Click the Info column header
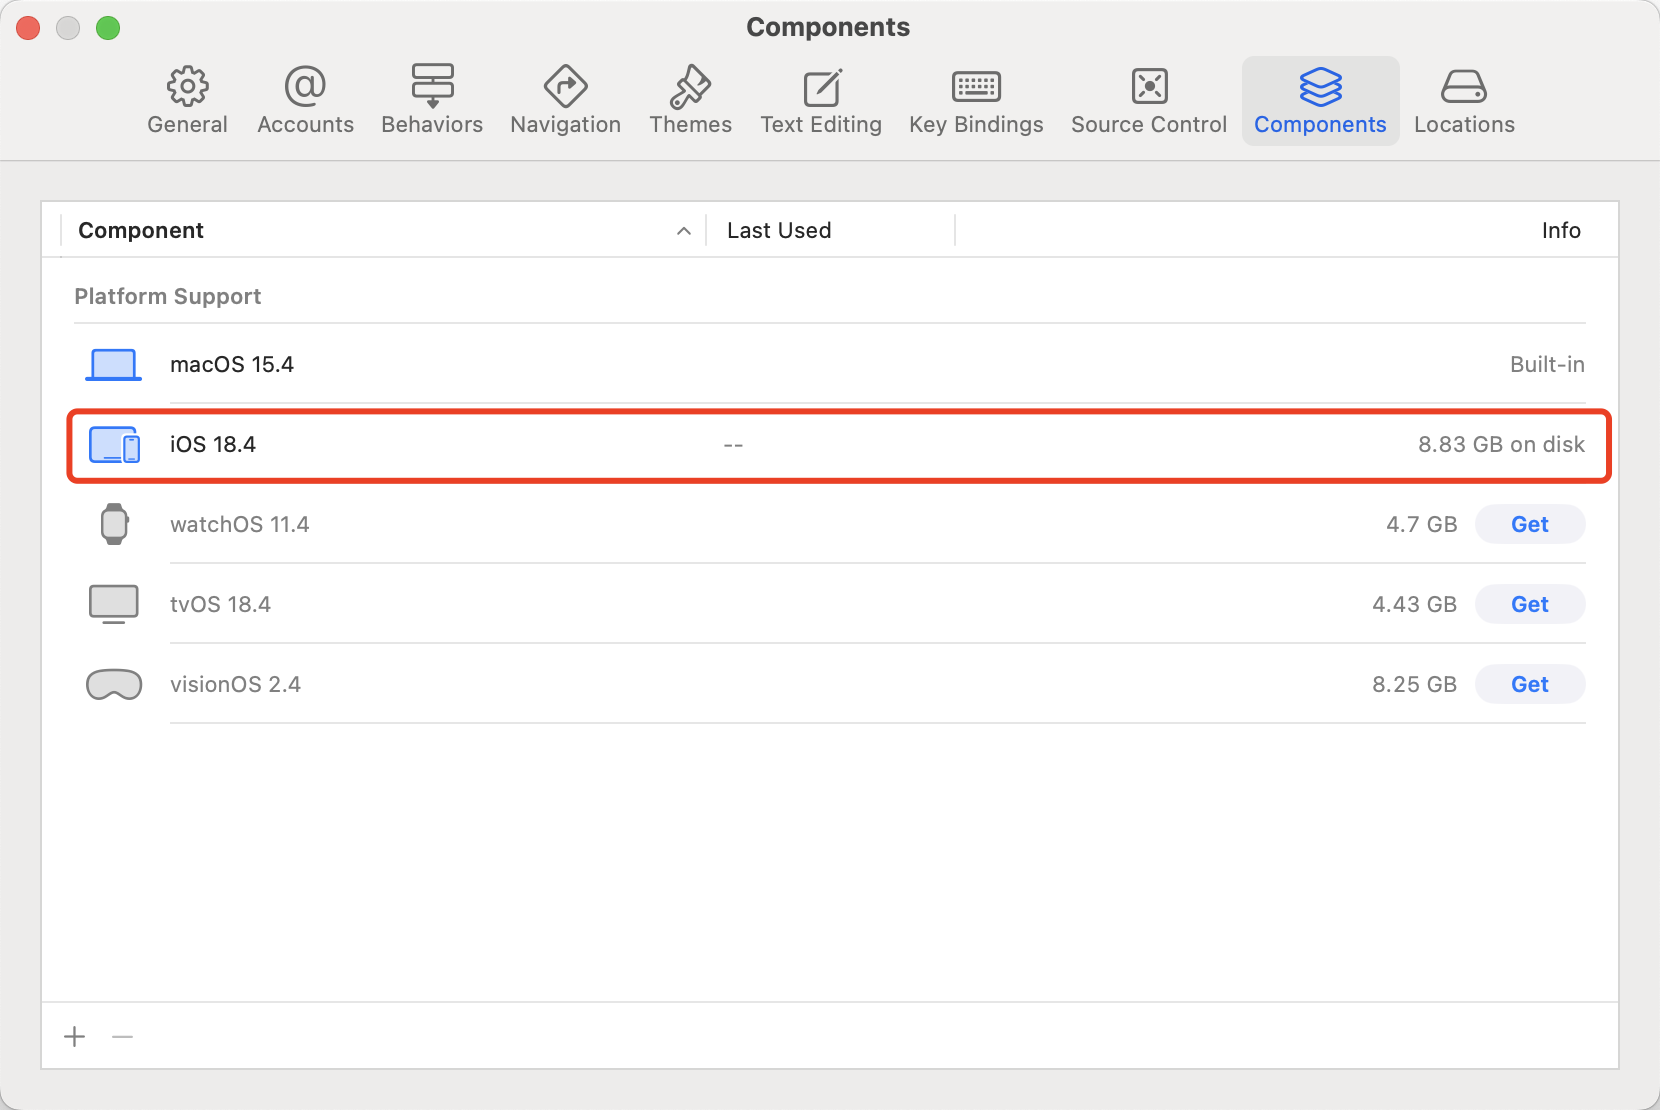1660x1110 pixels. pos(1561,231)
